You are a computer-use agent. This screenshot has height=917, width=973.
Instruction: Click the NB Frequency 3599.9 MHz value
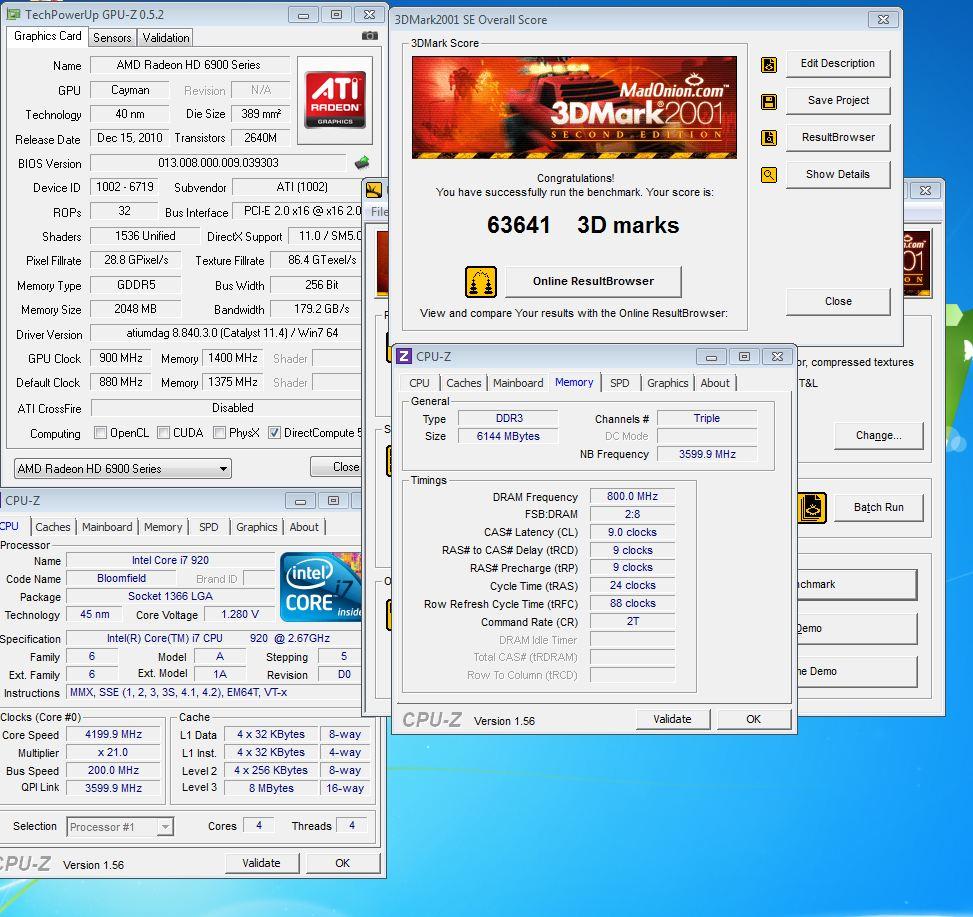pos(707,454)
